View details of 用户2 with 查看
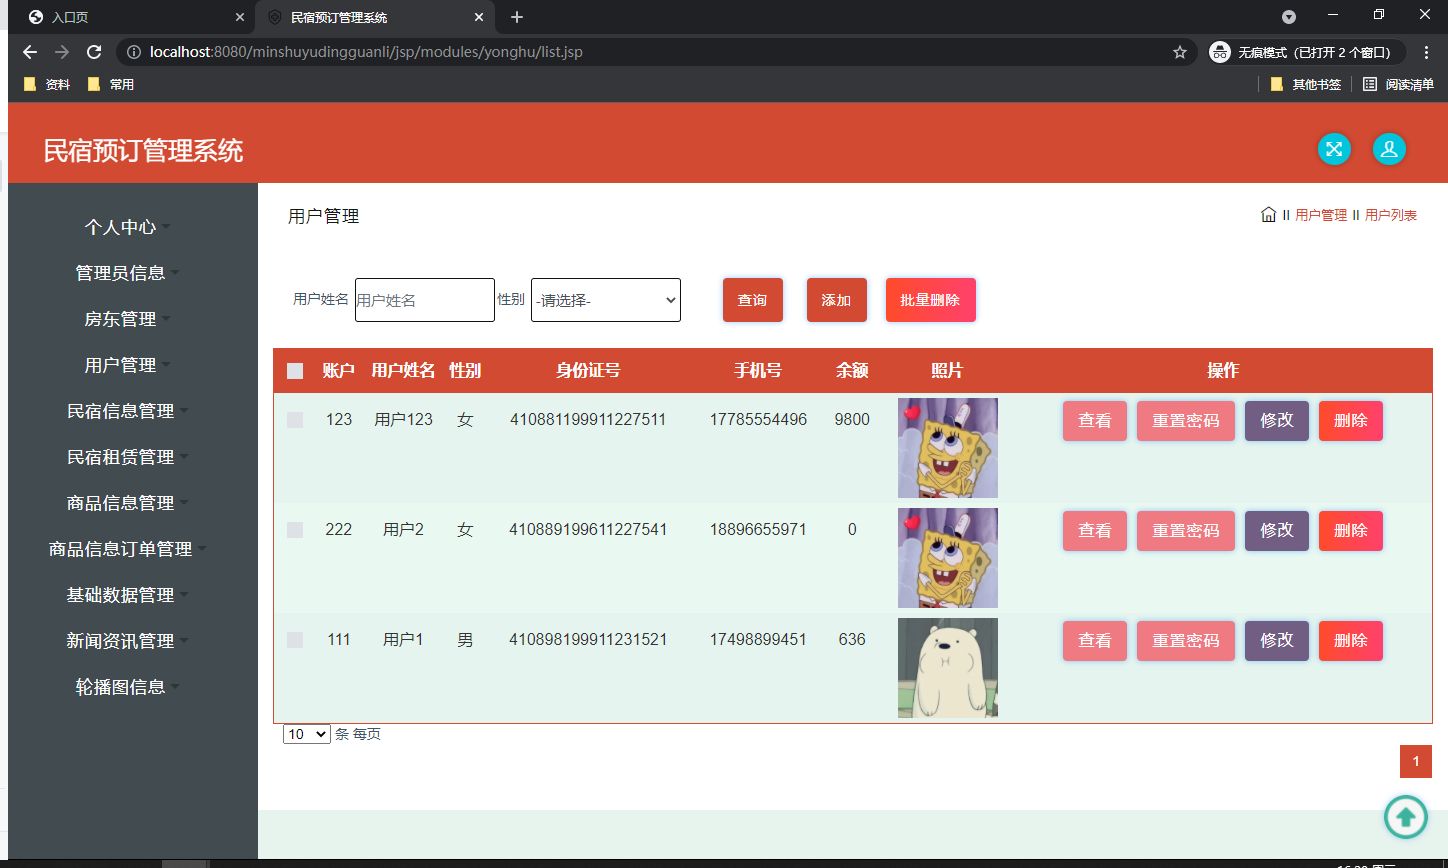 coord(1095,531)
